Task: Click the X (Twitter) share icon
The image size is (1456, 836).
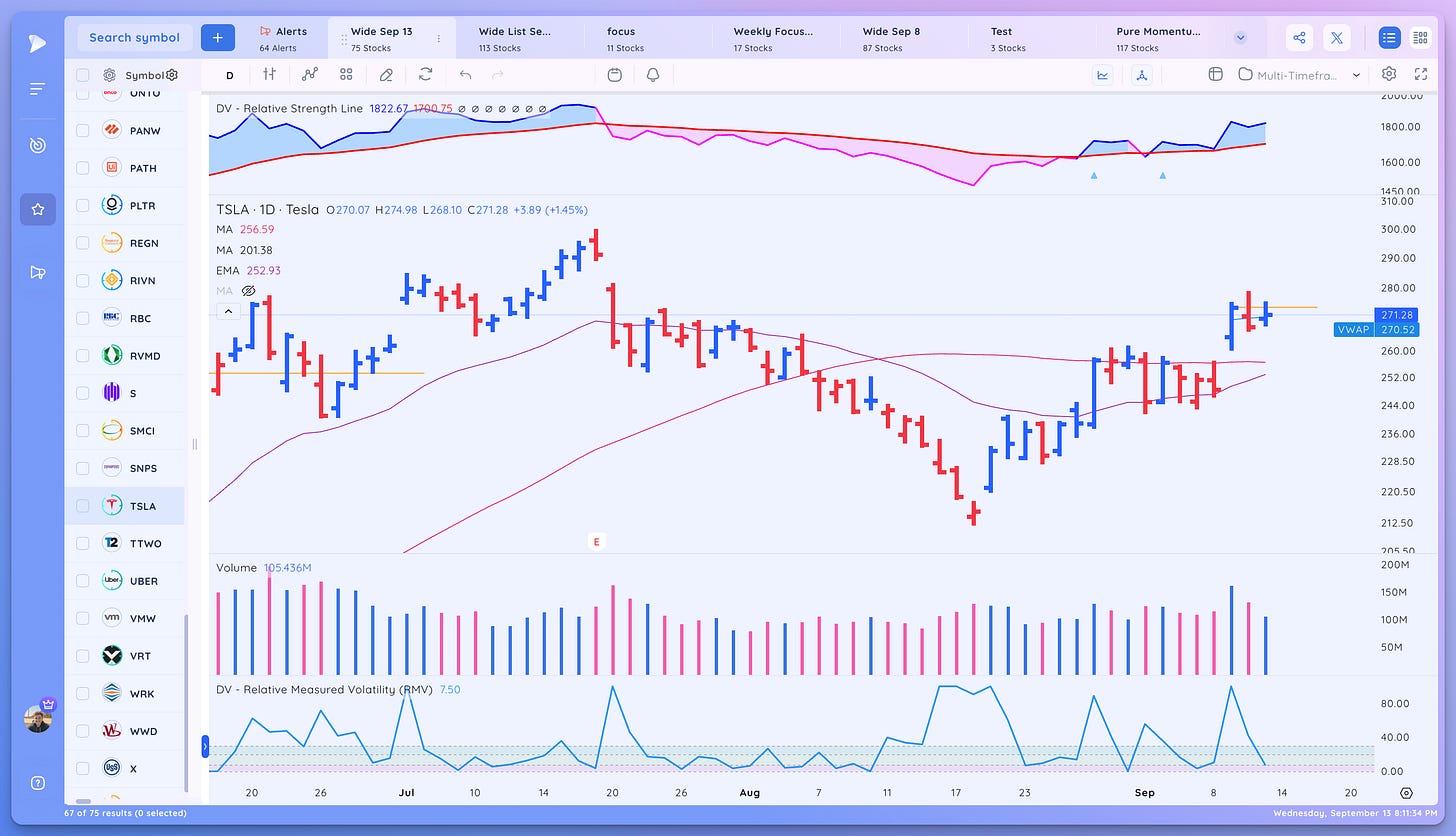Action: 1337,38
